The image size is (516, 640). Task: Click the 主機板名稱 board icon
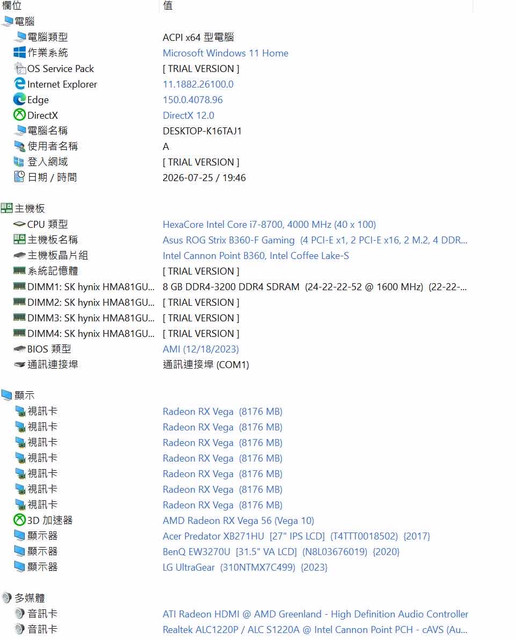20,239
